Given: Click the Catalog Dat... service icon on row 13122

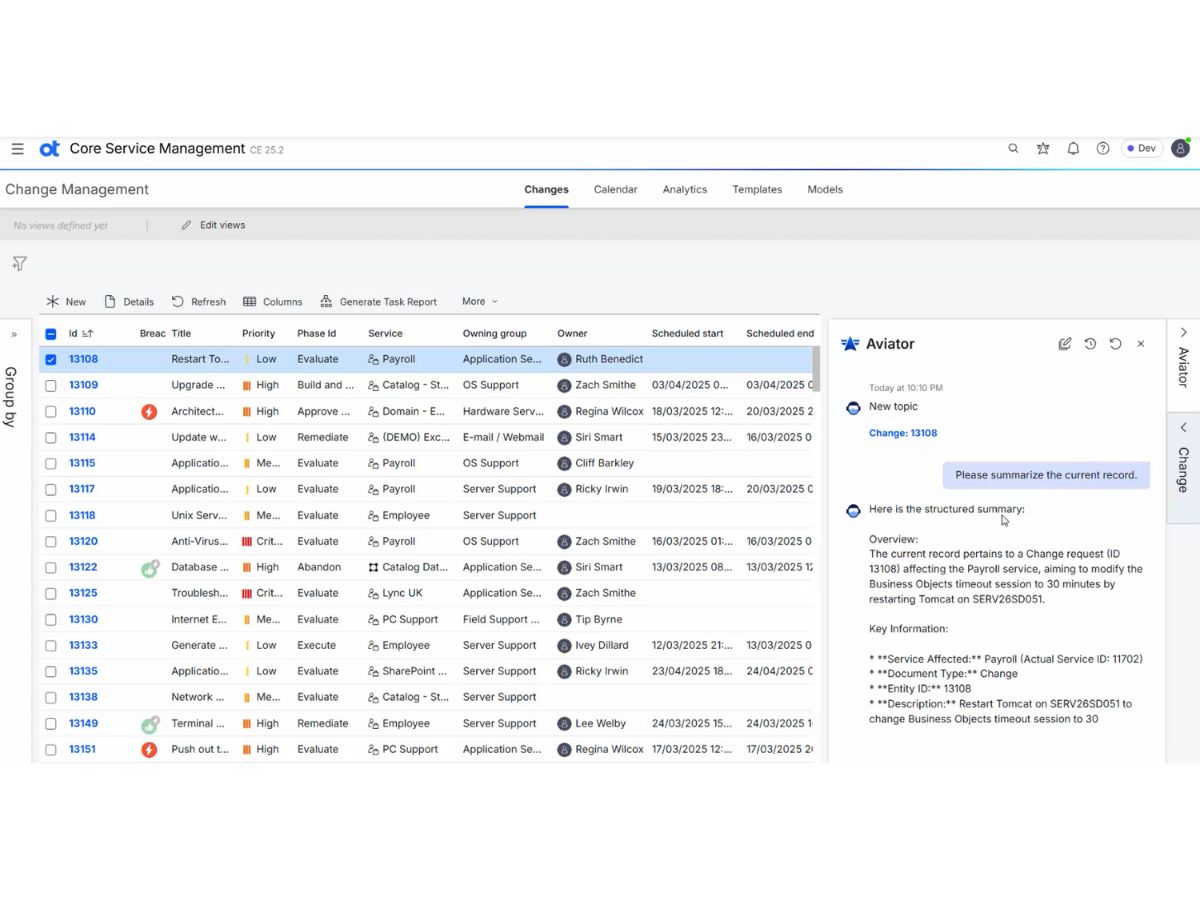Looking at the screenshot, I should coord(374,567).
